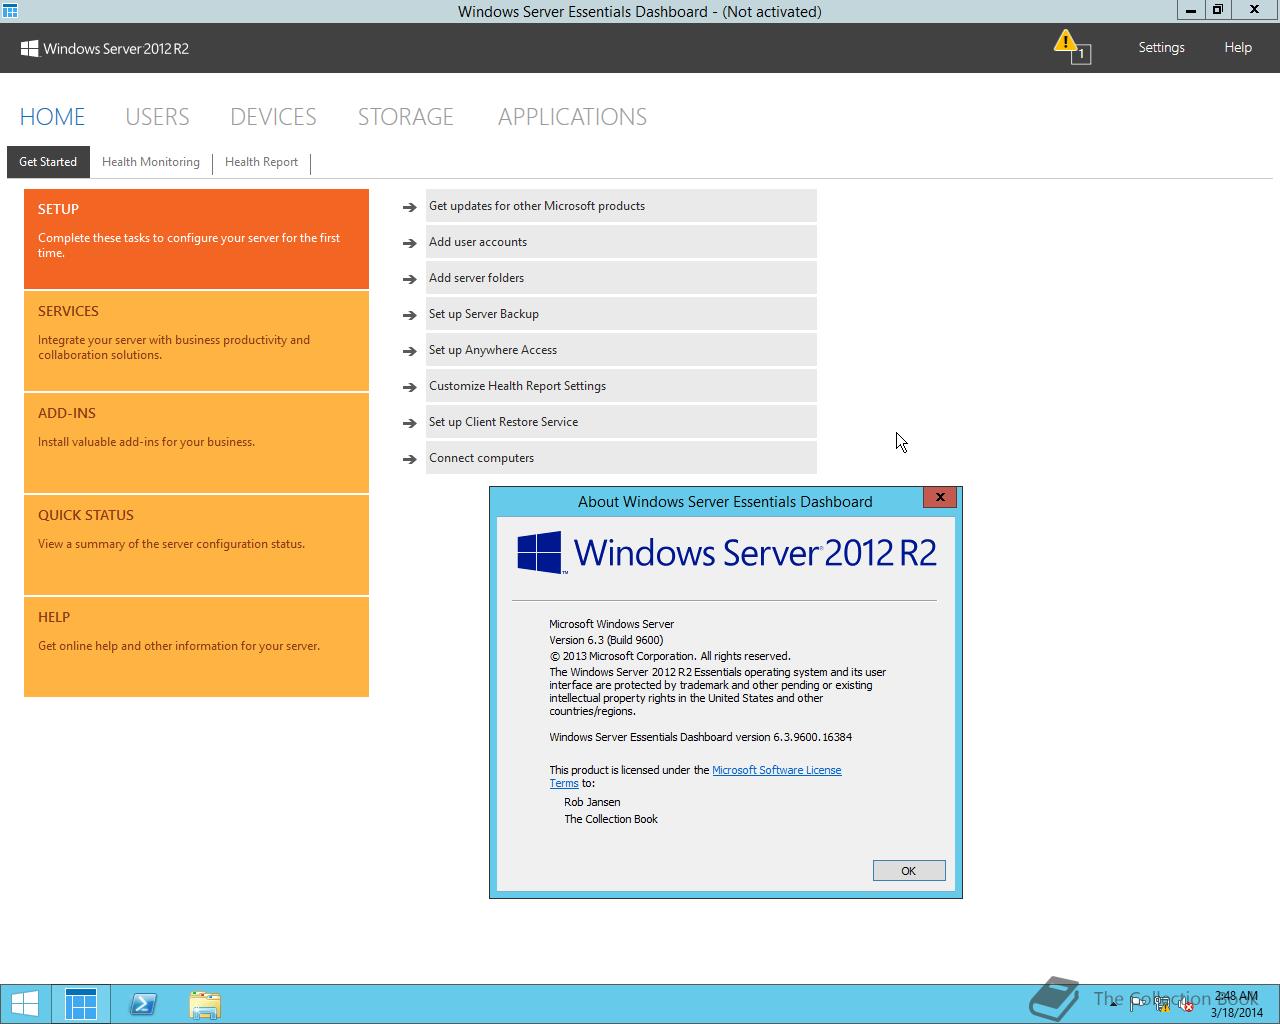This screenshot has width=1280, height=1024.
Task: Click the Add user accounts task
Action: pyautogui.click(x=621, y=242)
